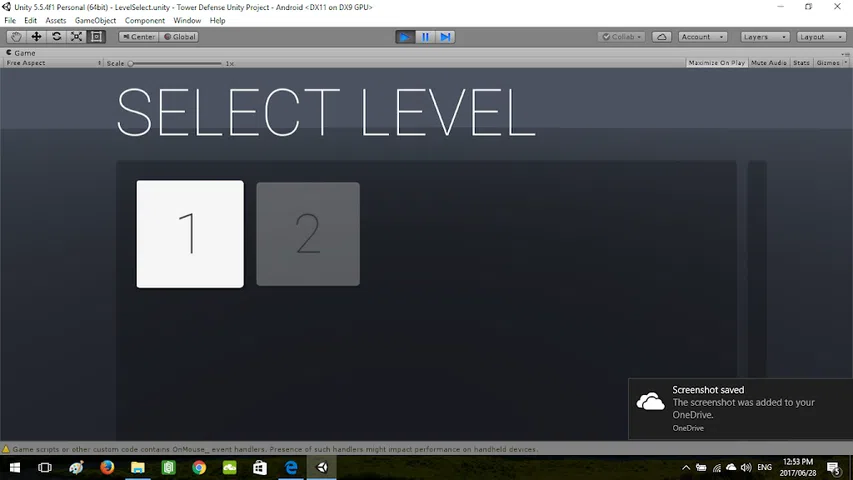Toggle Mute Audio in Game view

click(769, 63)
